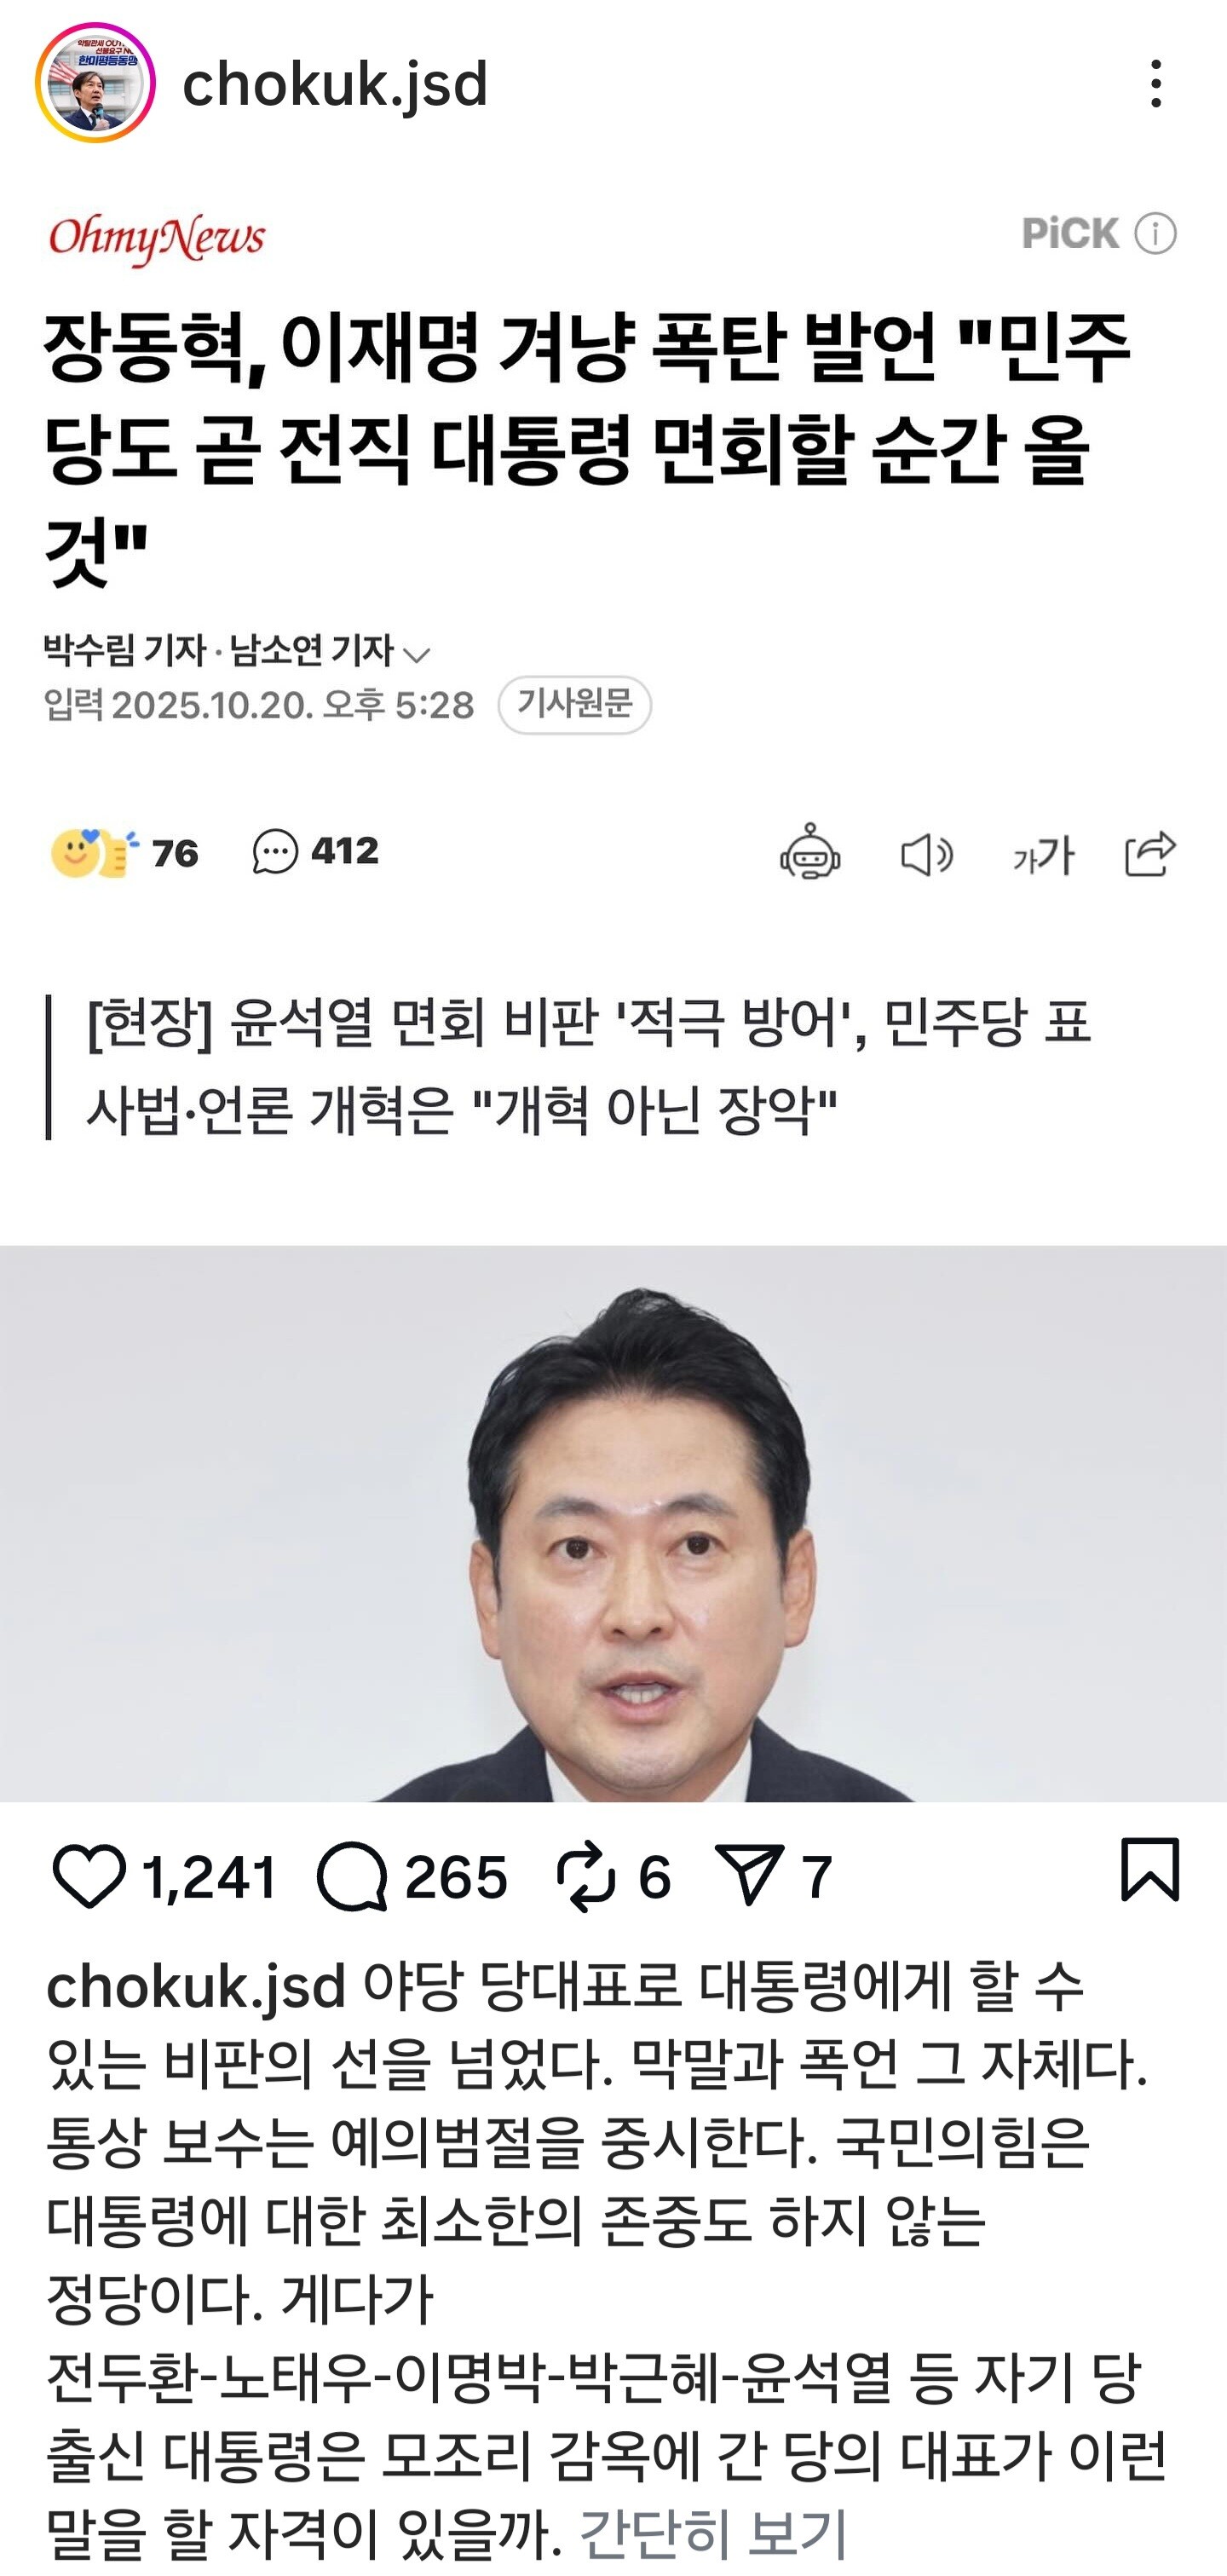Tap chokuk.jsd username in the caption
Screen dimensions: 1227x2576
click(x=196, y=1987)
